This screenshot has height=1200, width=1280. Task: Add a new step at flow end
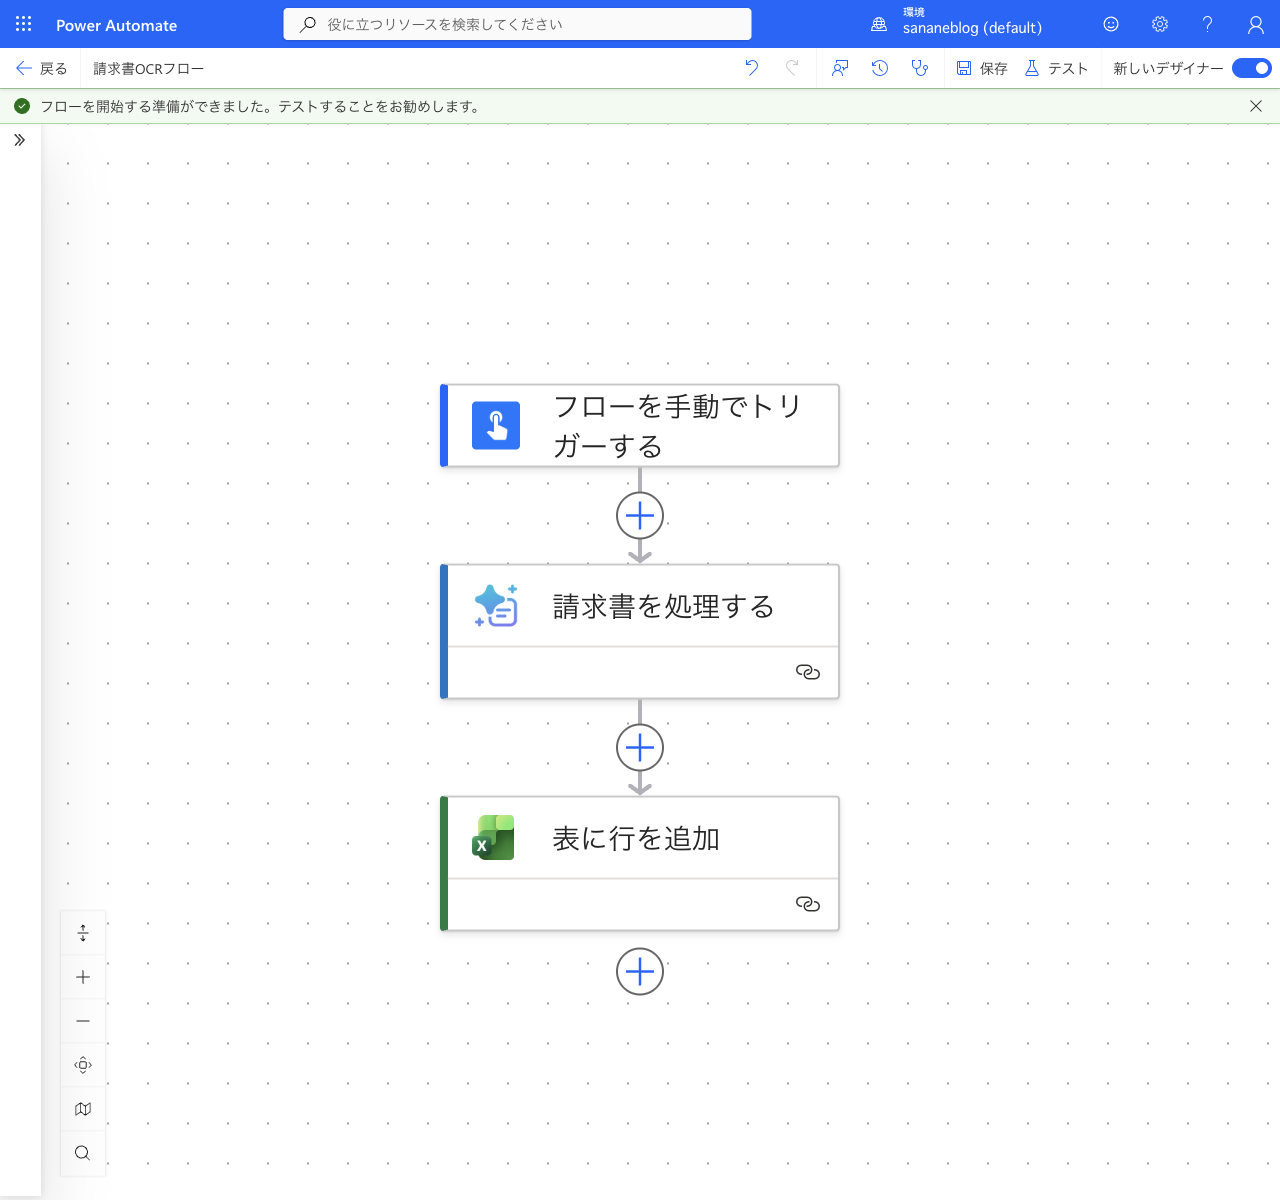[640, 972]
